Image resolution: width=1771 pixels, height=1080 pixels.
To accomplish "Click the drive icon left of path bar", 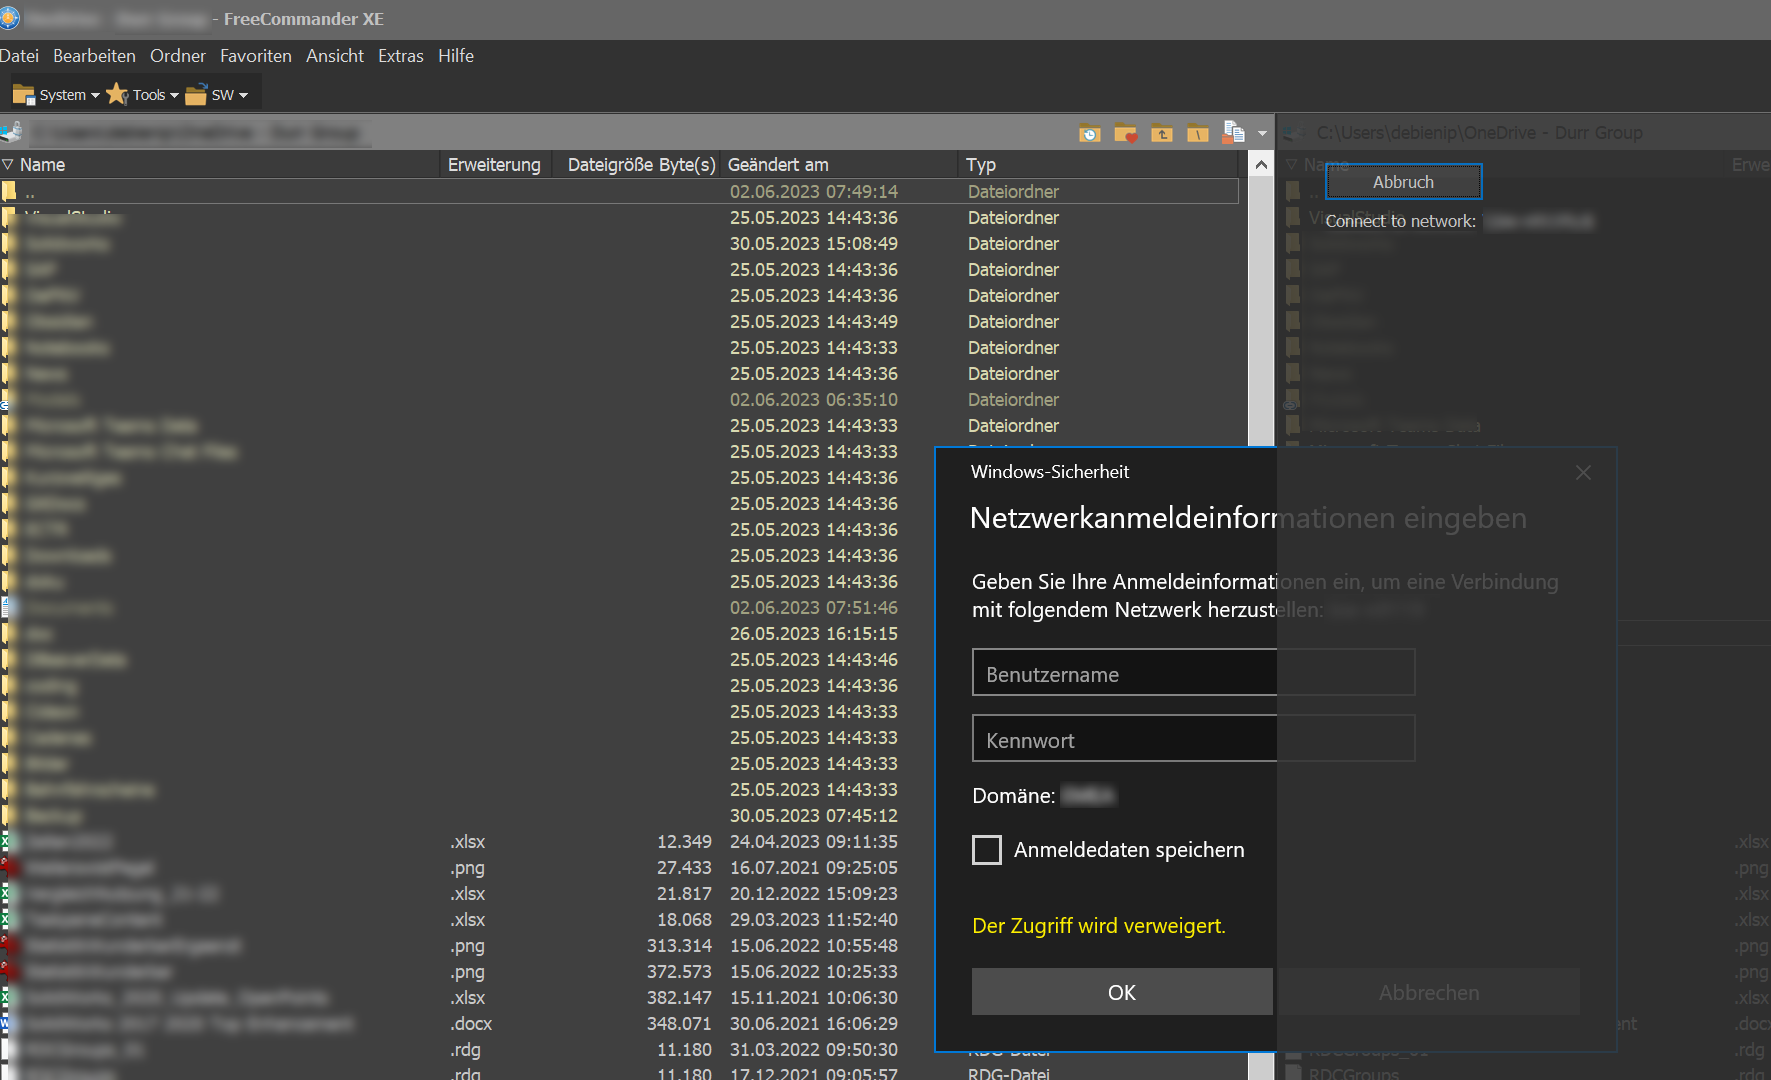I will coord(11,132).
